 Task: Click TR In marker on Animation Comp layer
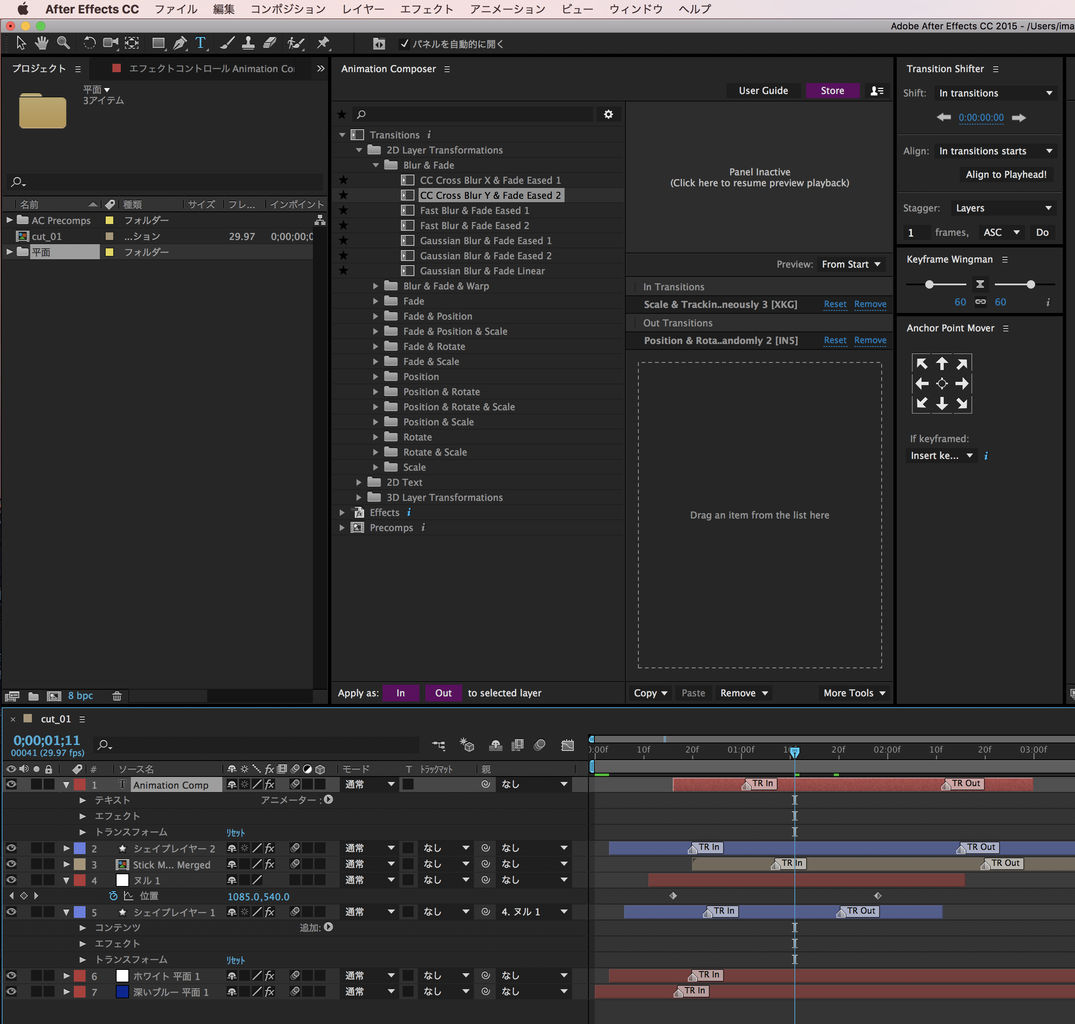(x=760, y=783)
